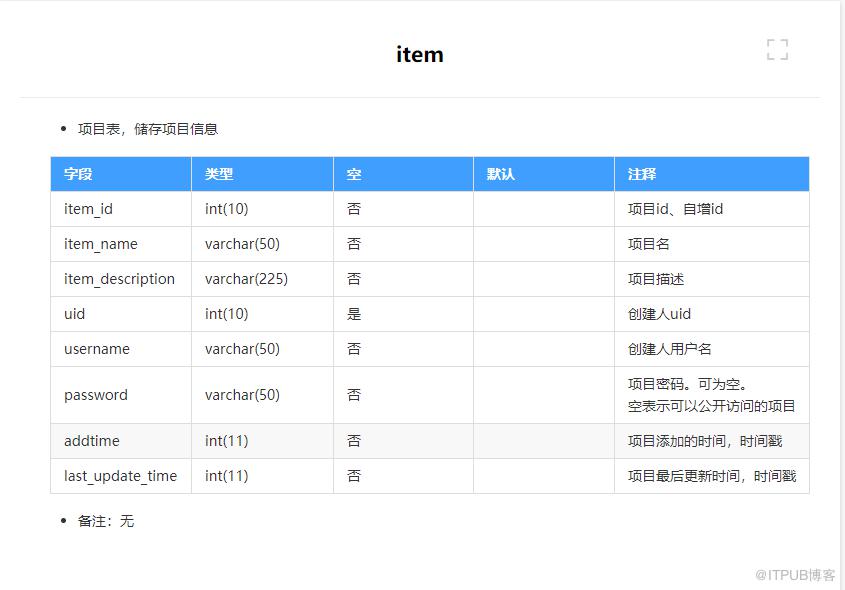The image size is (845, 590).
Task: Click "否" in the item_id row
Action: [354, 209]
